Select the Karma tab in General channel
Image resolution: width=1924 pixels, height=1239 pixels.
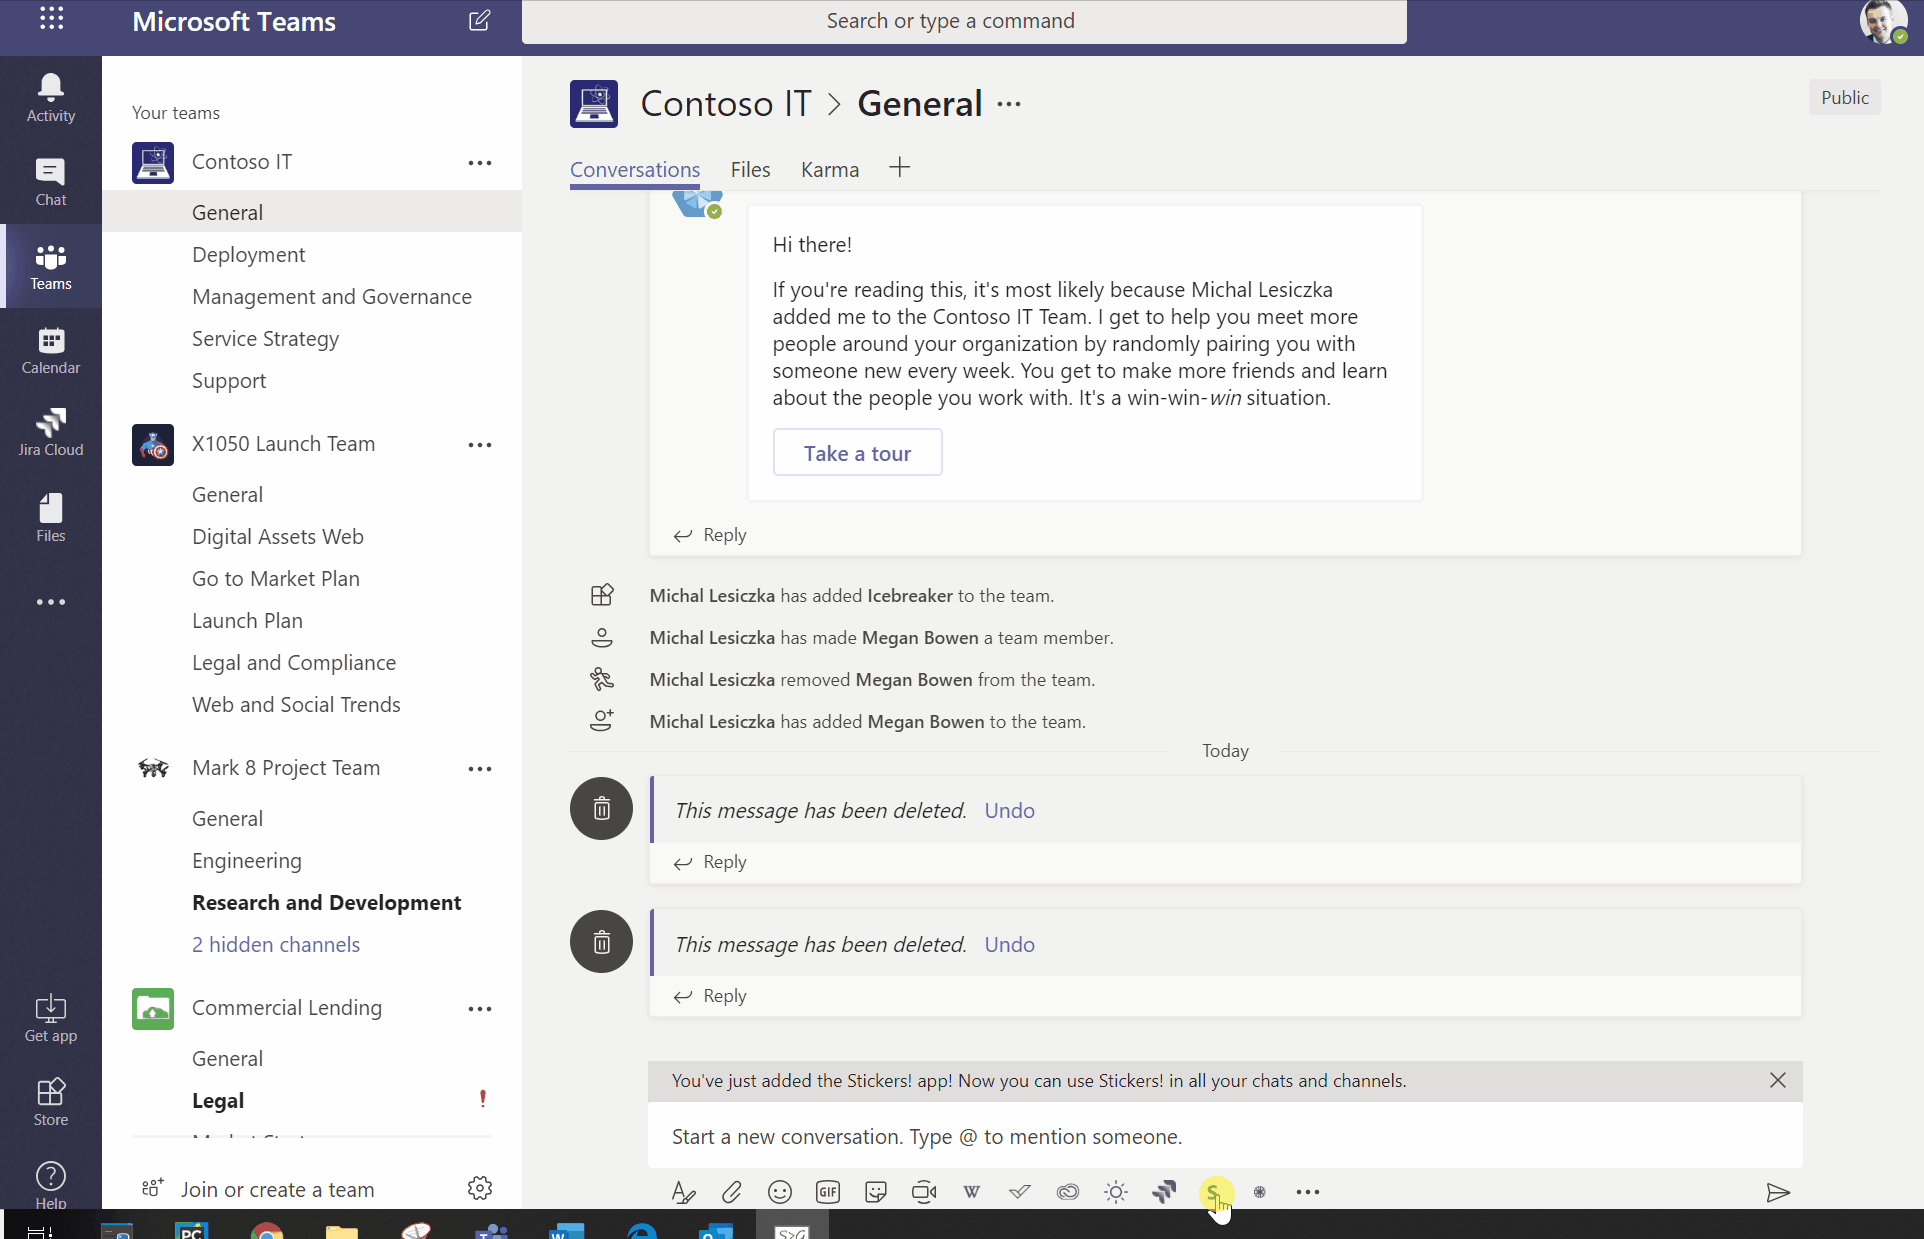829,170
